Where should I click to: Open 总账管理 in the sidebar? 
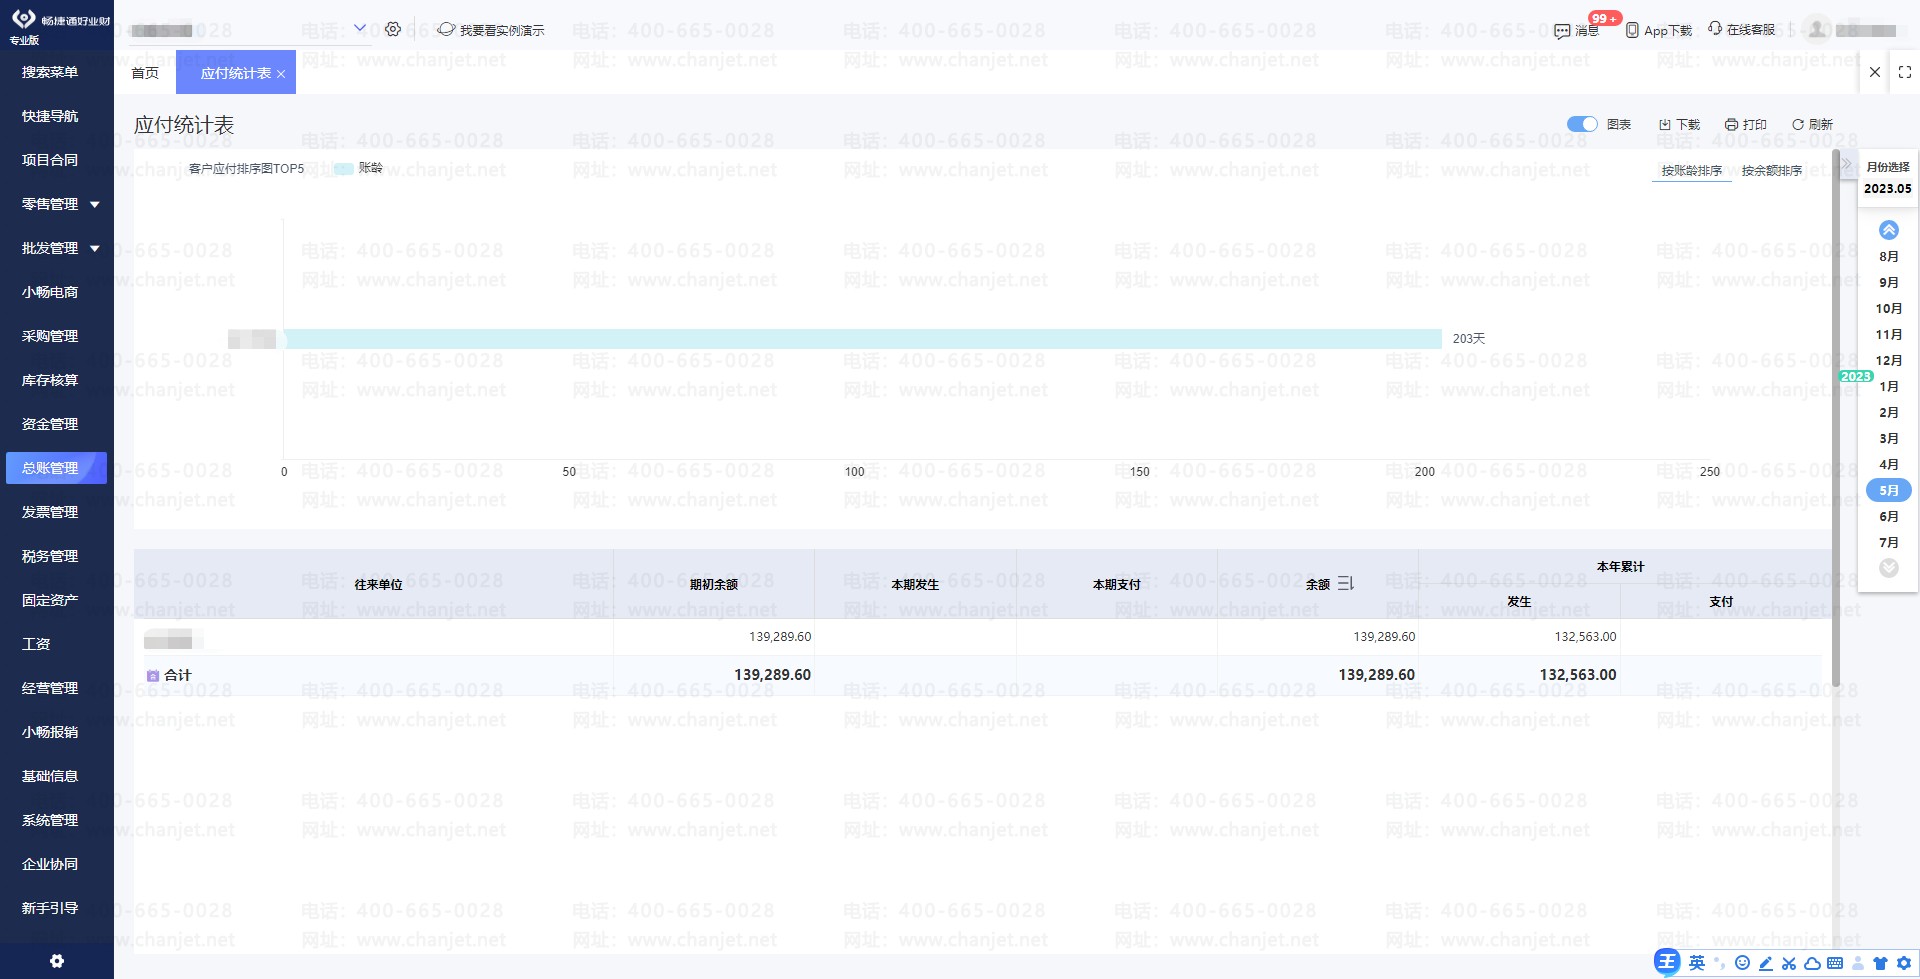point(56,468)
